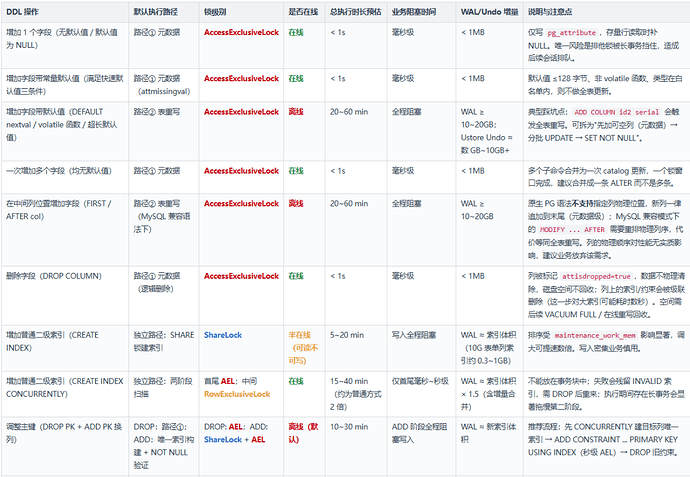Click the "attisdropped=true" code snippet
Viewport: 690px width, 477px height.
tap(596, 277)
